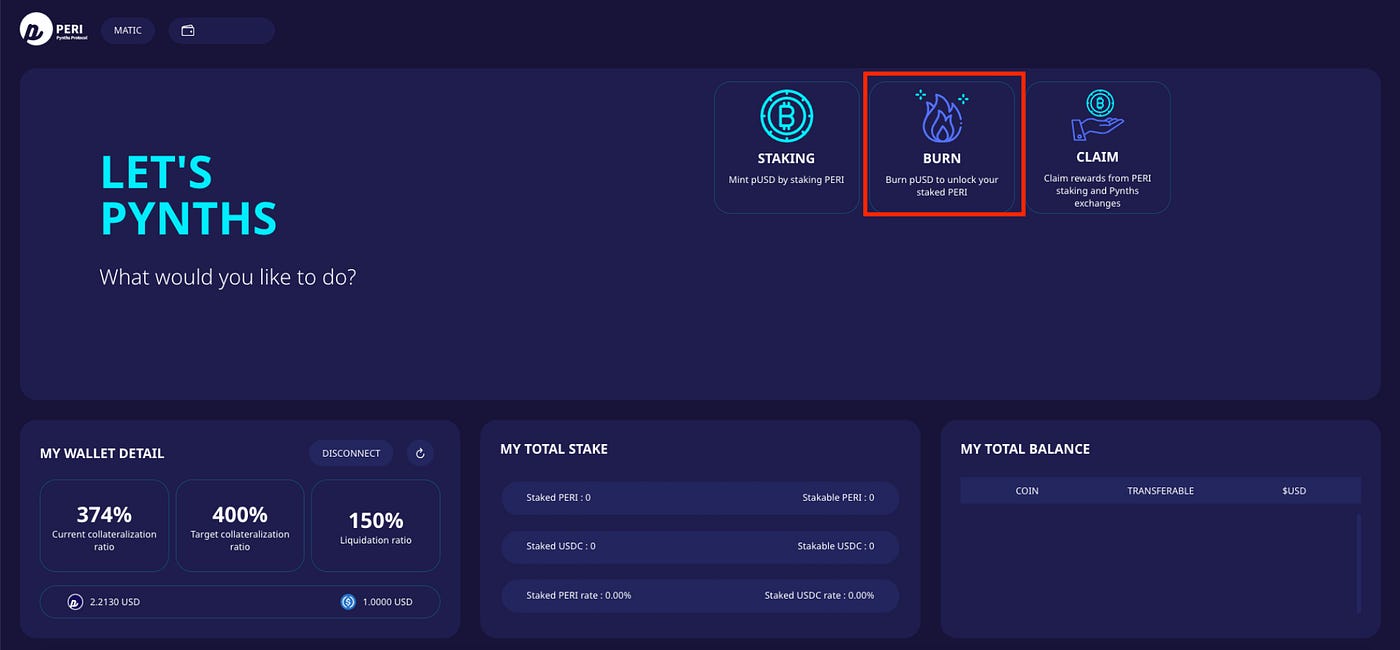Click the balance table scrollbar
The image size is (1400, 650).
click(1358, 563)
